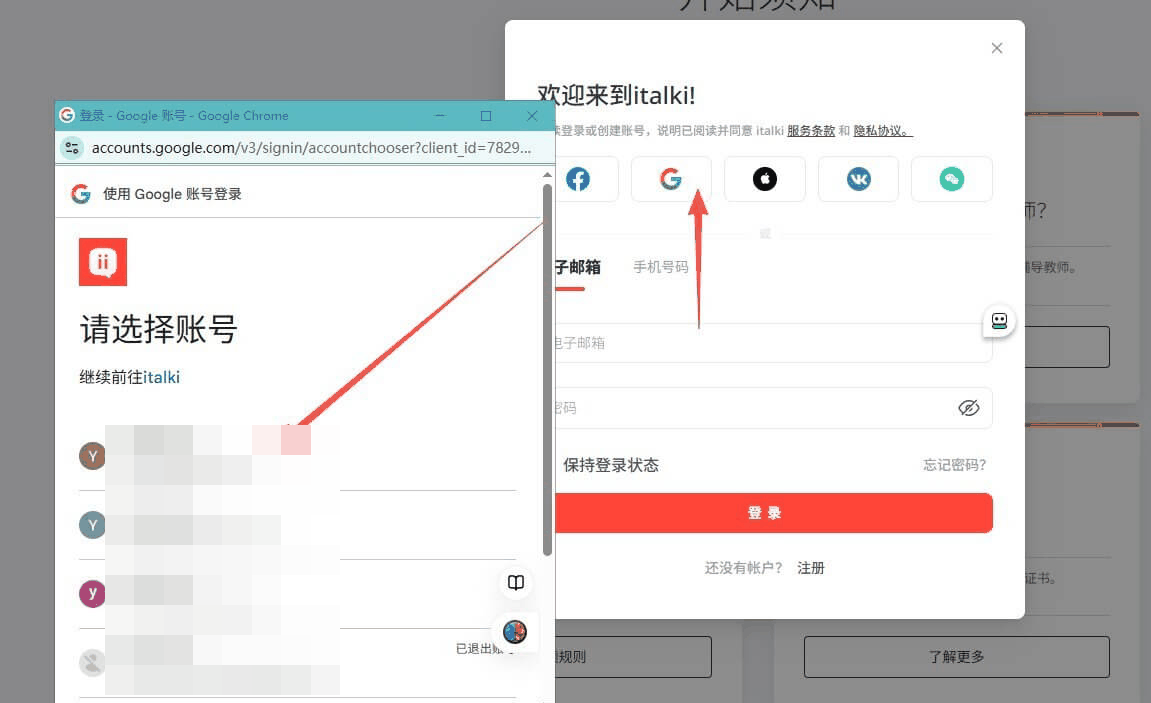This screenshot has height=703, width=1151.
Task: Focus the 密码 input field
Action: click(x=773, y=408)
